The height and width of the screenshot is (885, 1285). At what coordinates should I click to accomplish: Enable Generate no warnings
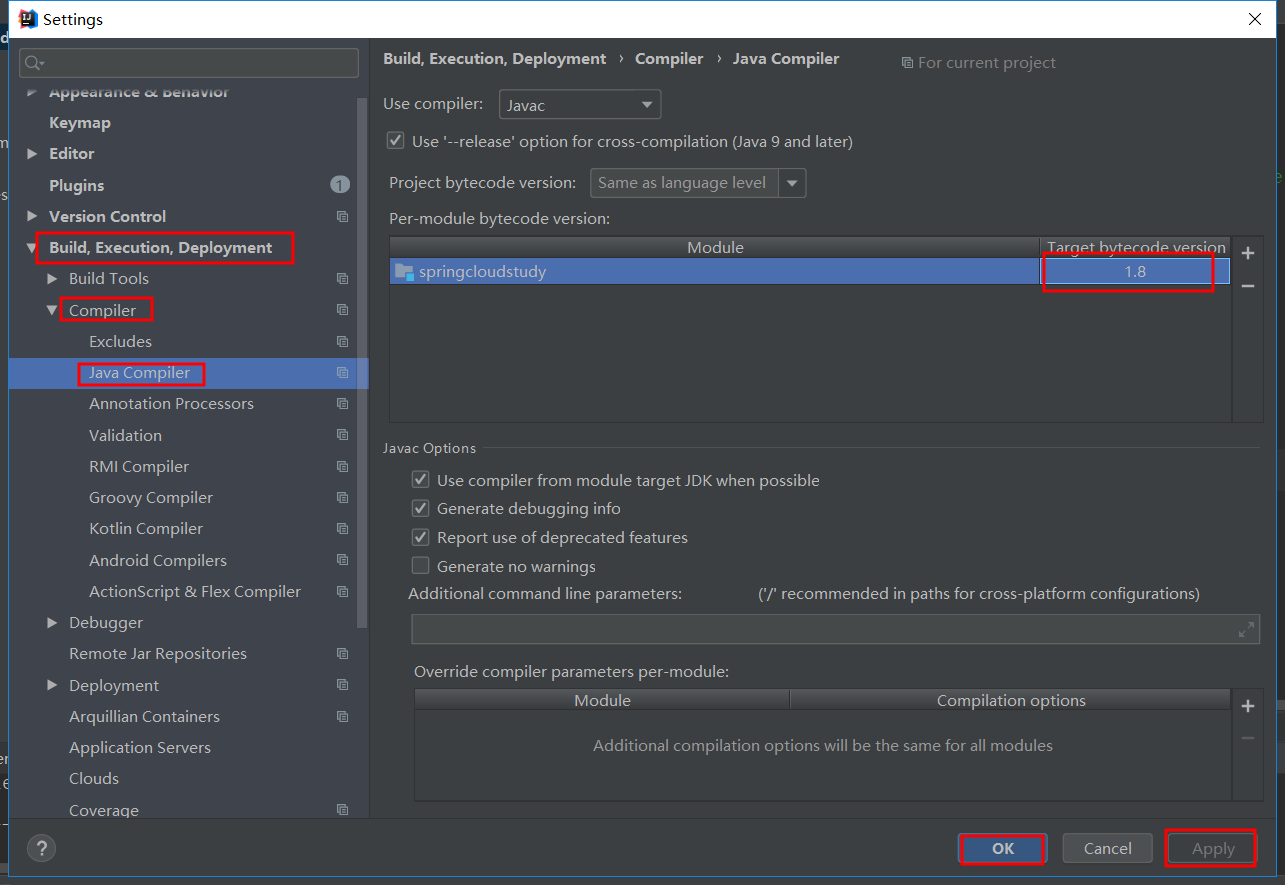(x=421, y=566)
